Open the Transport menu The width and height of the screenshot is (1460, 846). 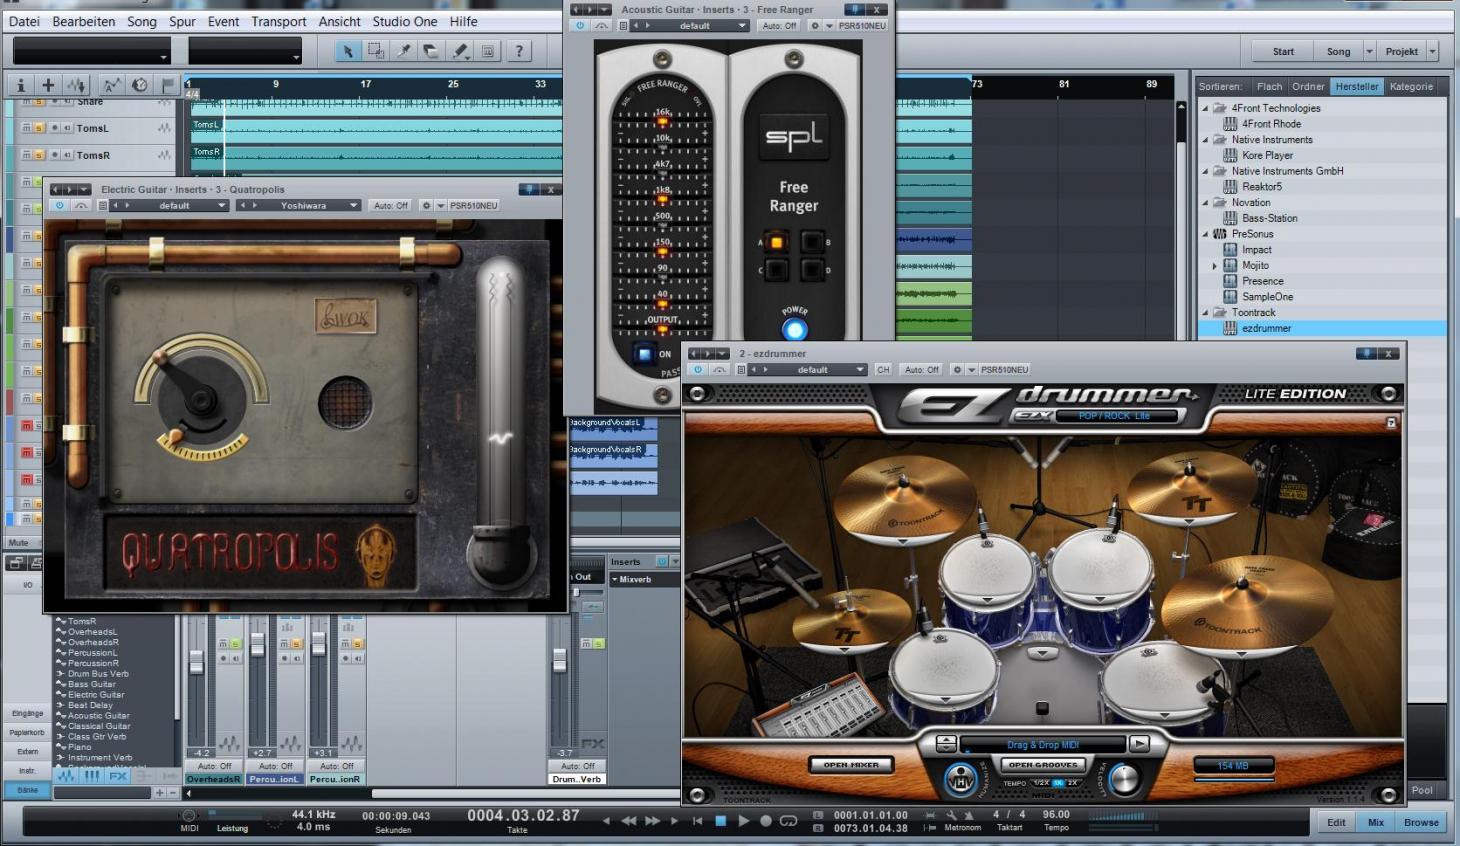click(279, 21)
